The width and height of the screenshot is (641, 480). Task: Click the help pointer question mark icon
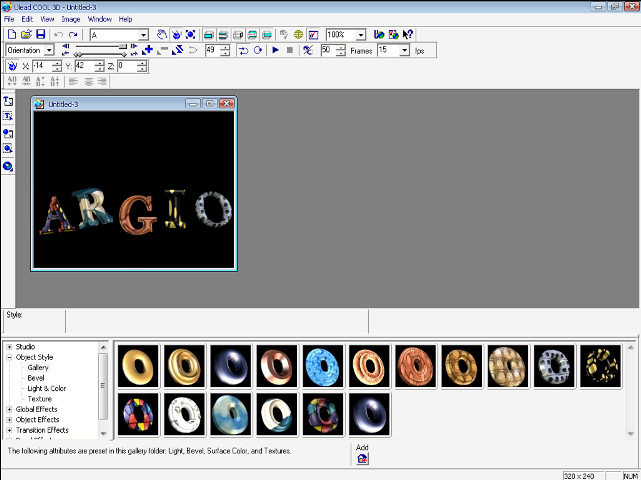tap(408, 35)
